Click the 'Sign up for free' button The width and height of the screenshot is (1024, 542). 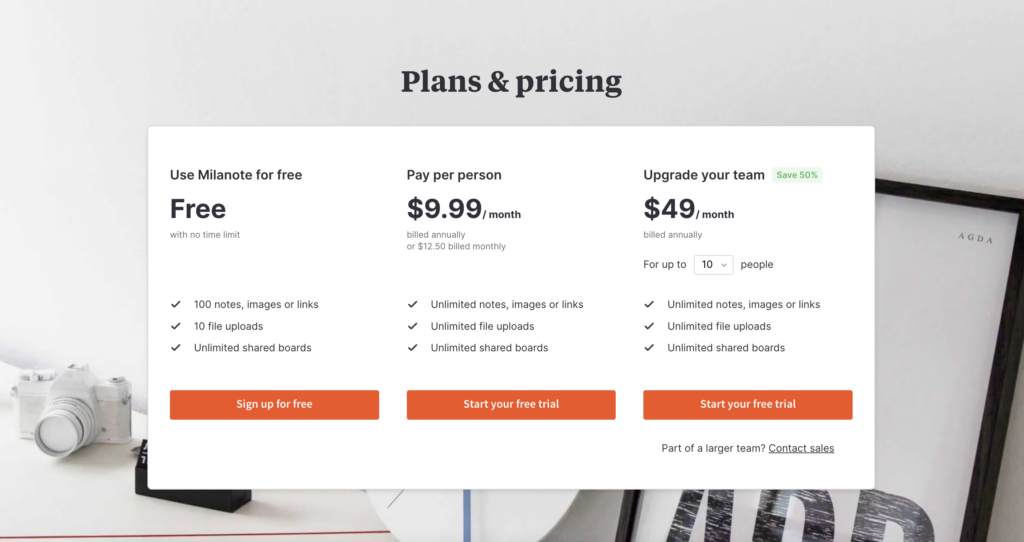(274, 404)
